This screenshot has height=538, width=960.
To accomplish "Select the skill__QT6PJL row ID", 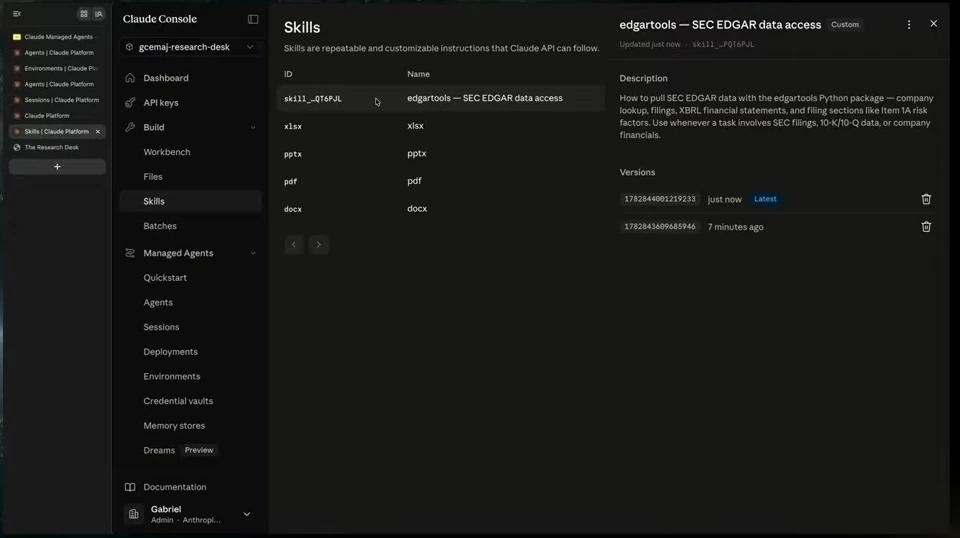I will pyautogui.click(x=313, y=99).
